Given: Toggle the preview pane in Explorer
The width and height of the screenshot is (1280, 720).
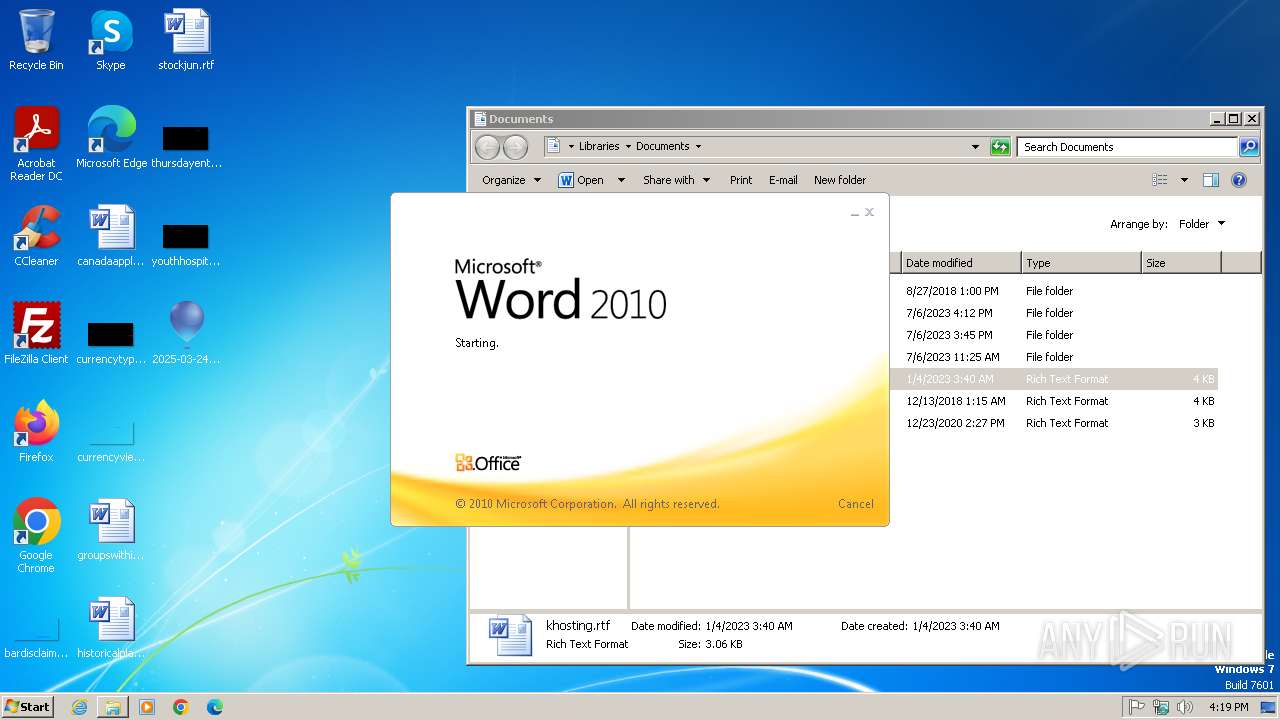Looking at the screenshot, I should click(x=1211, y=180).
